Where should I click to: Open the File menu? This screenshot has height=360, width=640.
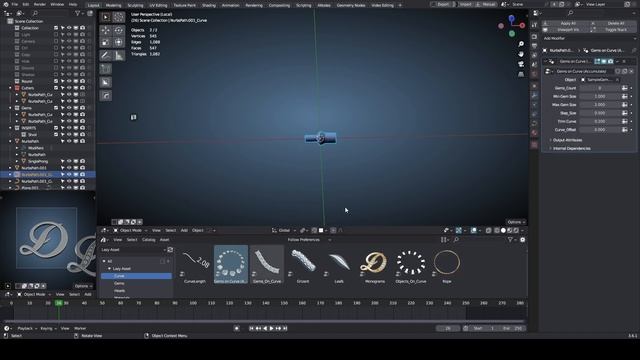pyautogui.click(x=15, y=4)
